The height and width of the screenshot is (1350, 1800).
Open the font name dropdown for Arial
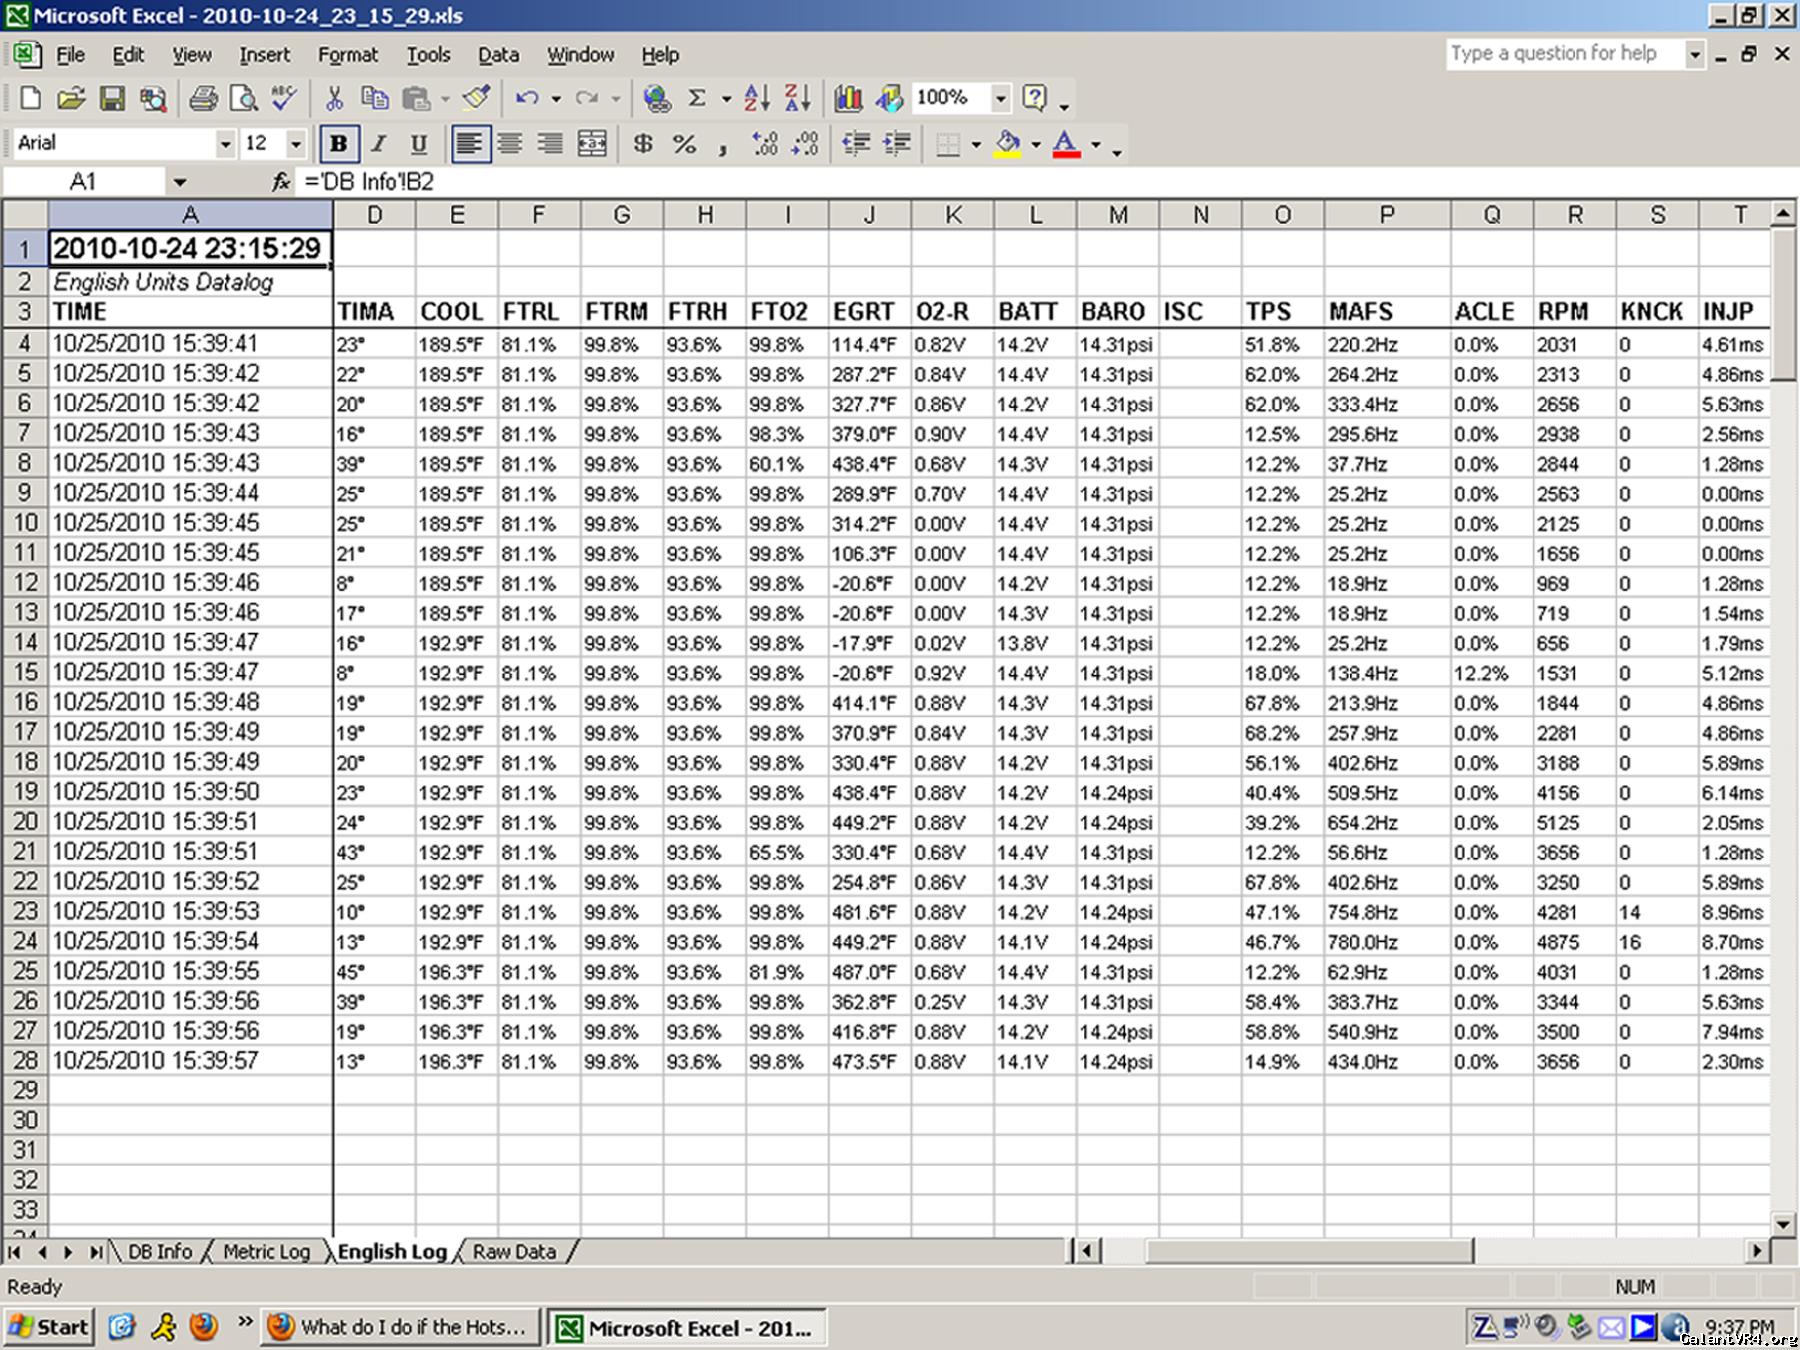(x=225, y=144)
